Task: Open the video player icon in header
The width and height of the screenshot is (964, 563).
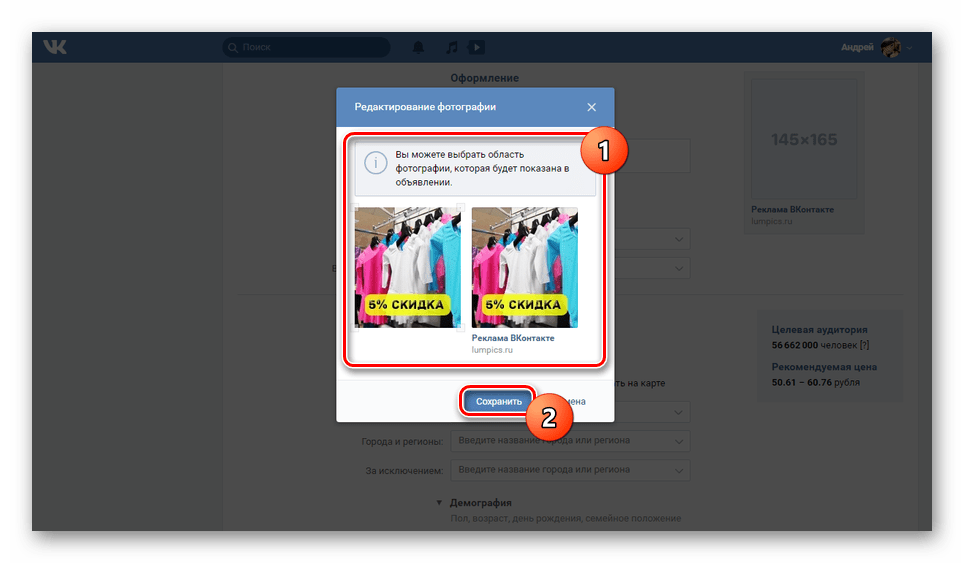Action: point(476,47)
